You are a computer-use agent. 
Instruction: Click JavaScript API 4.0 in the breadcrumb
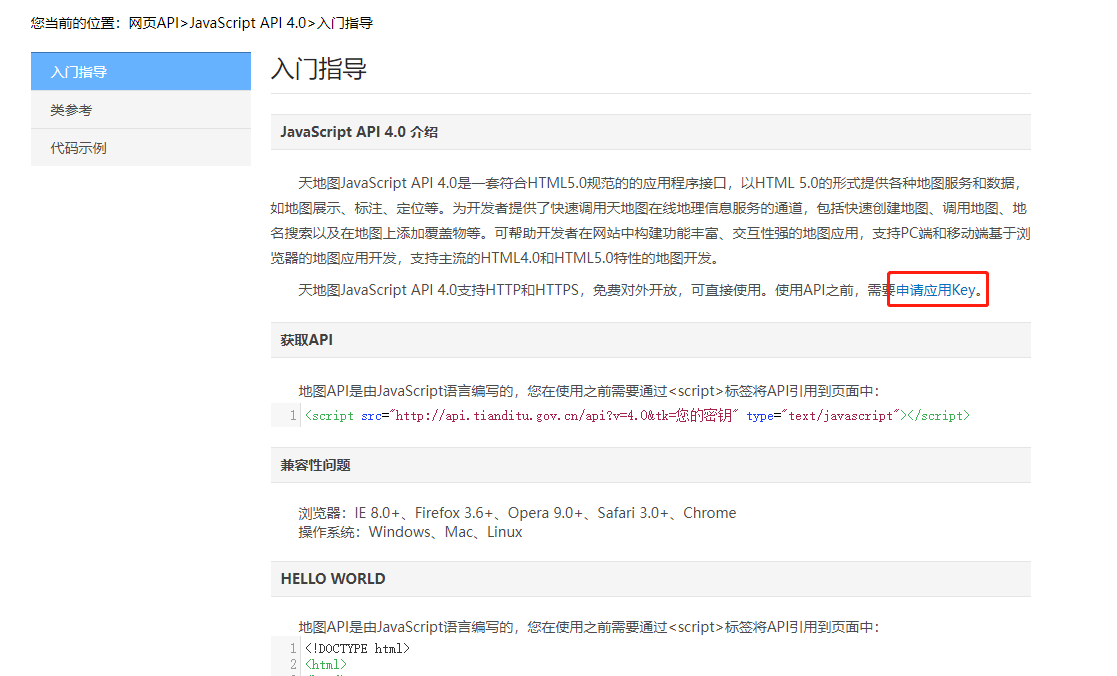(x=248, y=23)
